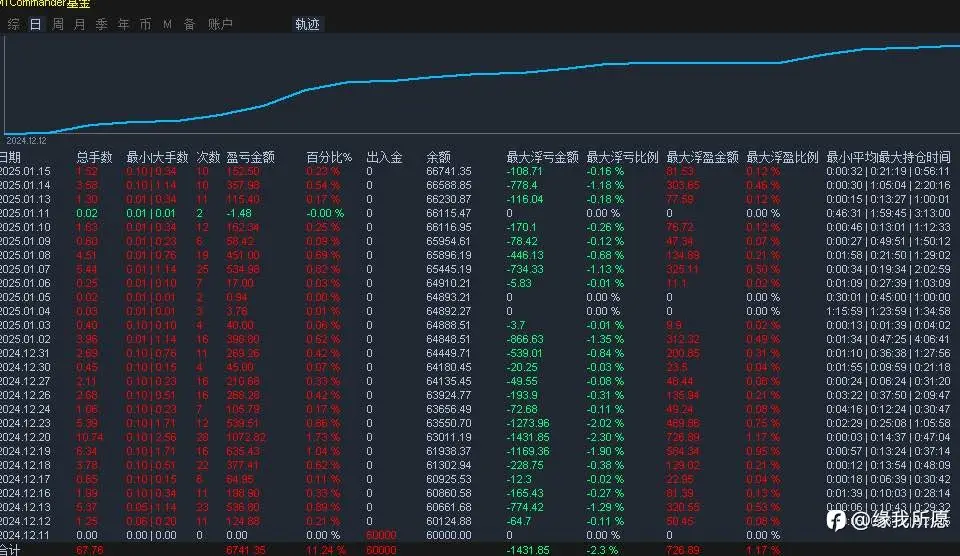This screenshot has width=960, height=556.
Task: Switch to the M tab
Action: point(167,24)
